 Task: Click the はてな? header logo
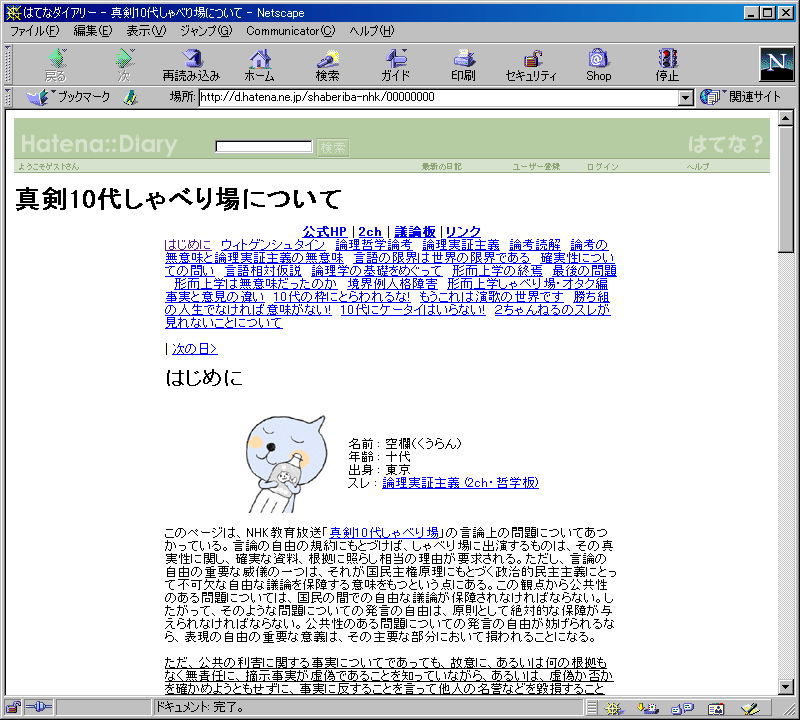click(x=725, y=144)
